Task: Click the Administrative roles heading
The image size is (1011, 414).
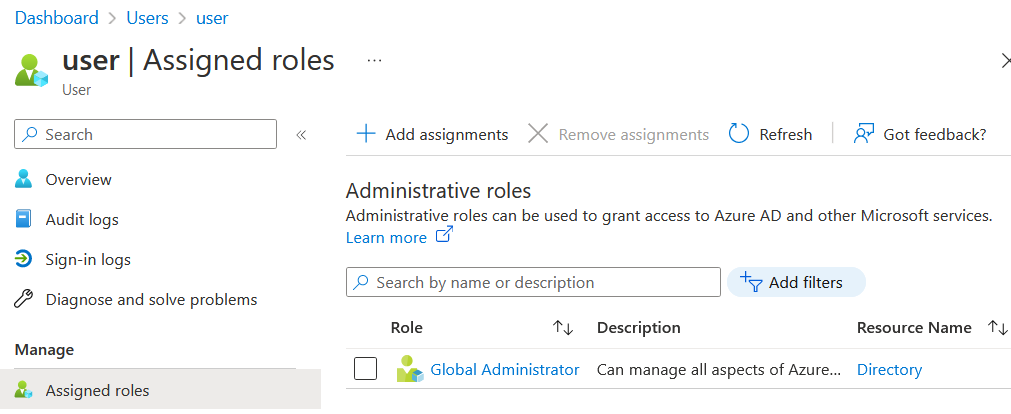Action: tap(438, 191)
